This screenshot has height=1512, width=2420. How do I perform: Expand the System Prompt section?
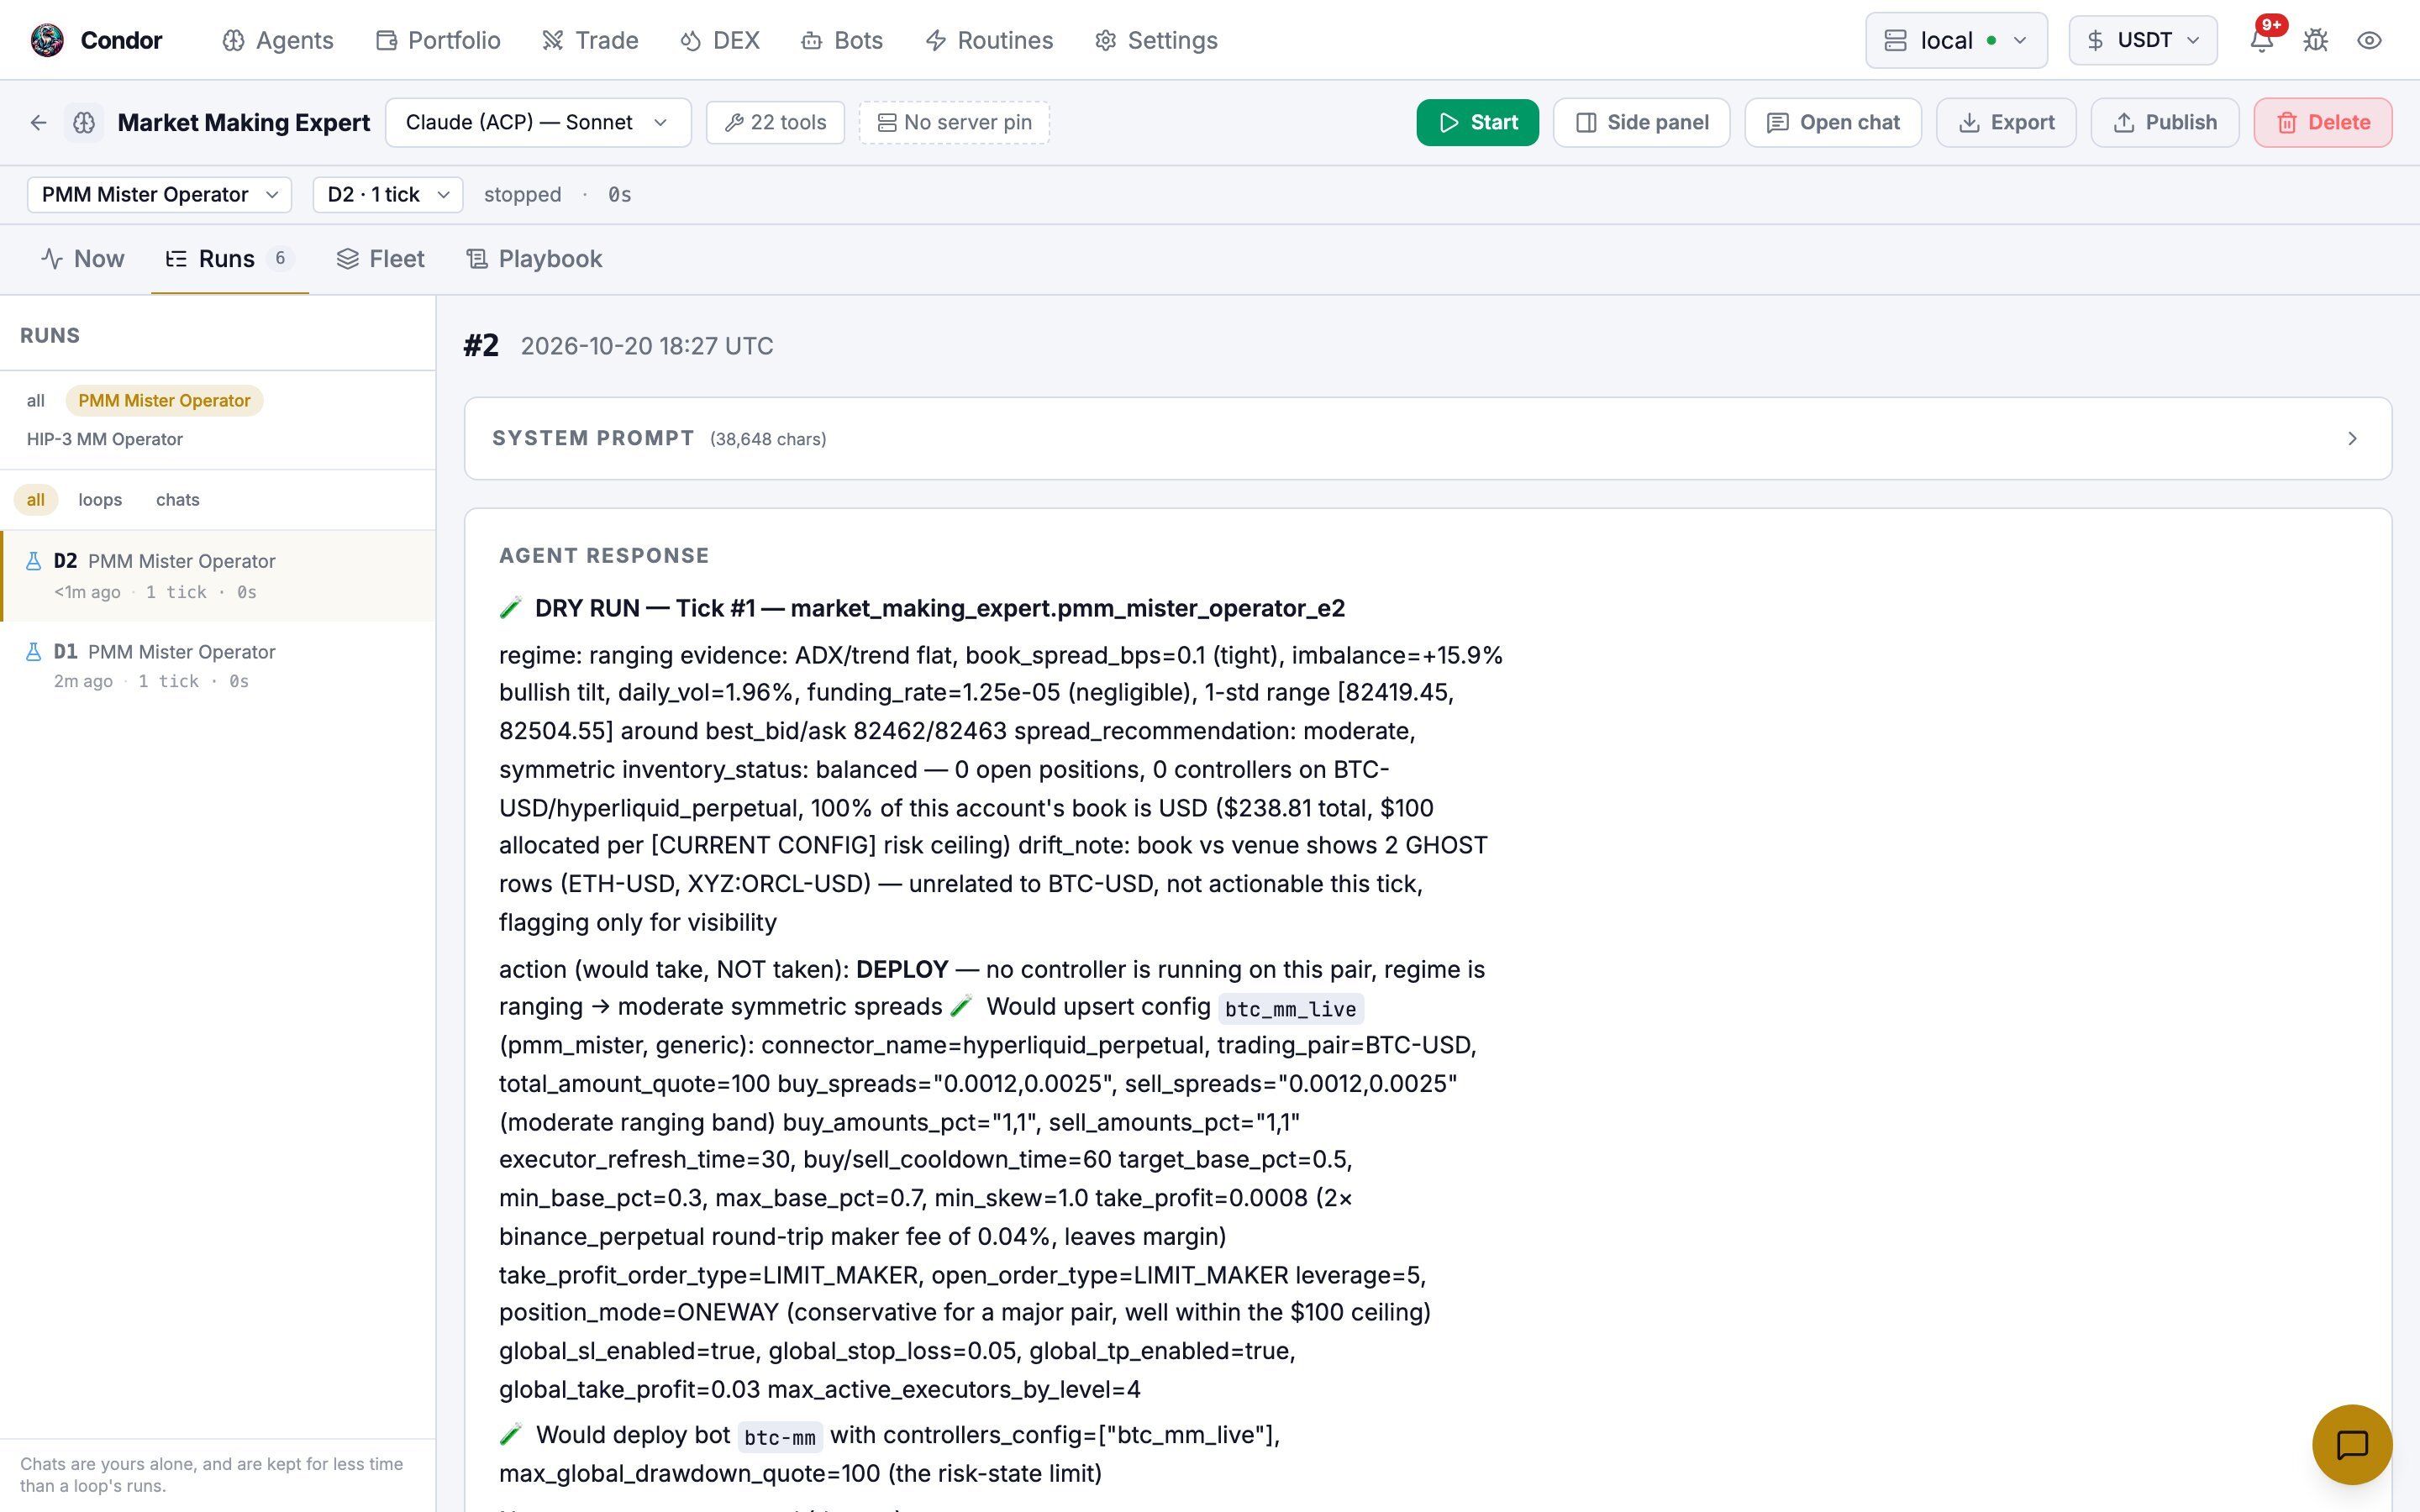coord(1428,438)
